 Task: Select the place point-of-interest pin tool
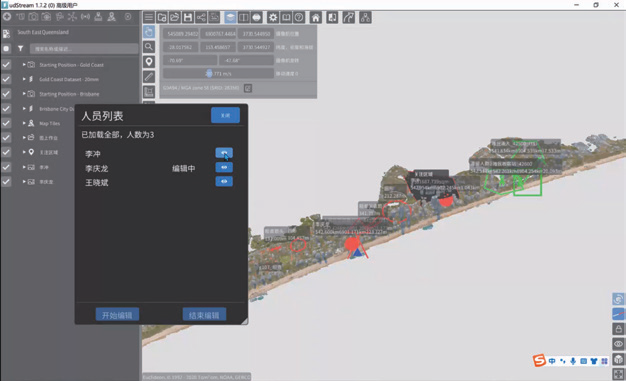149,62
